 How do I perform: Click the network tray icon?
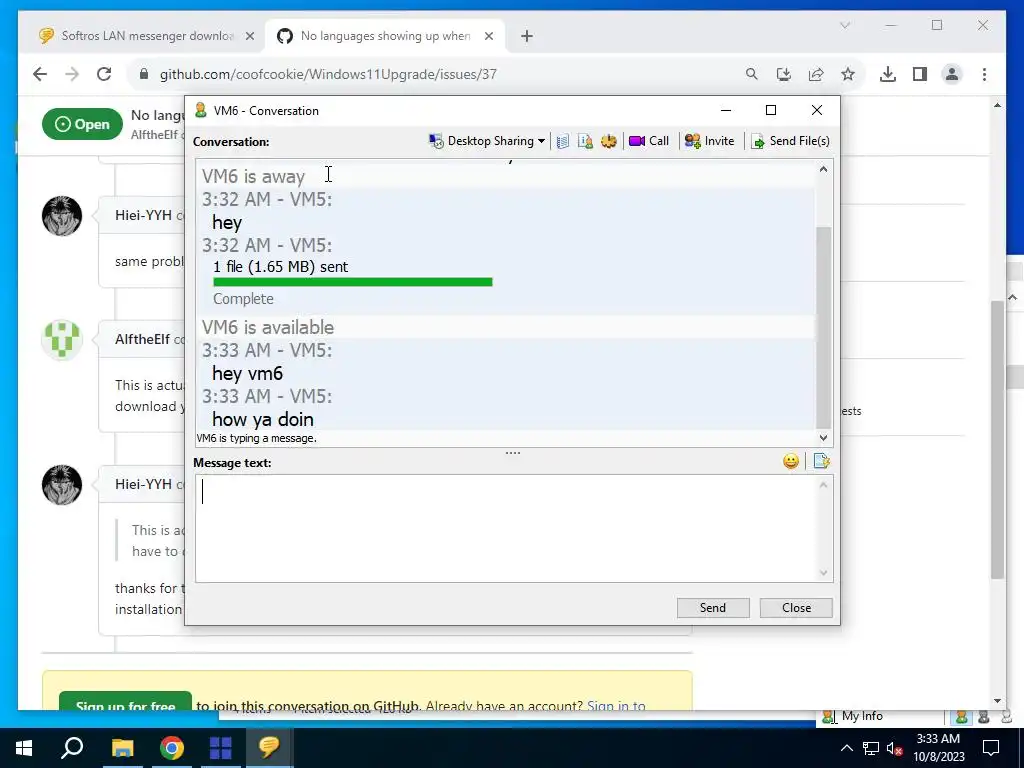coord(871,748)
